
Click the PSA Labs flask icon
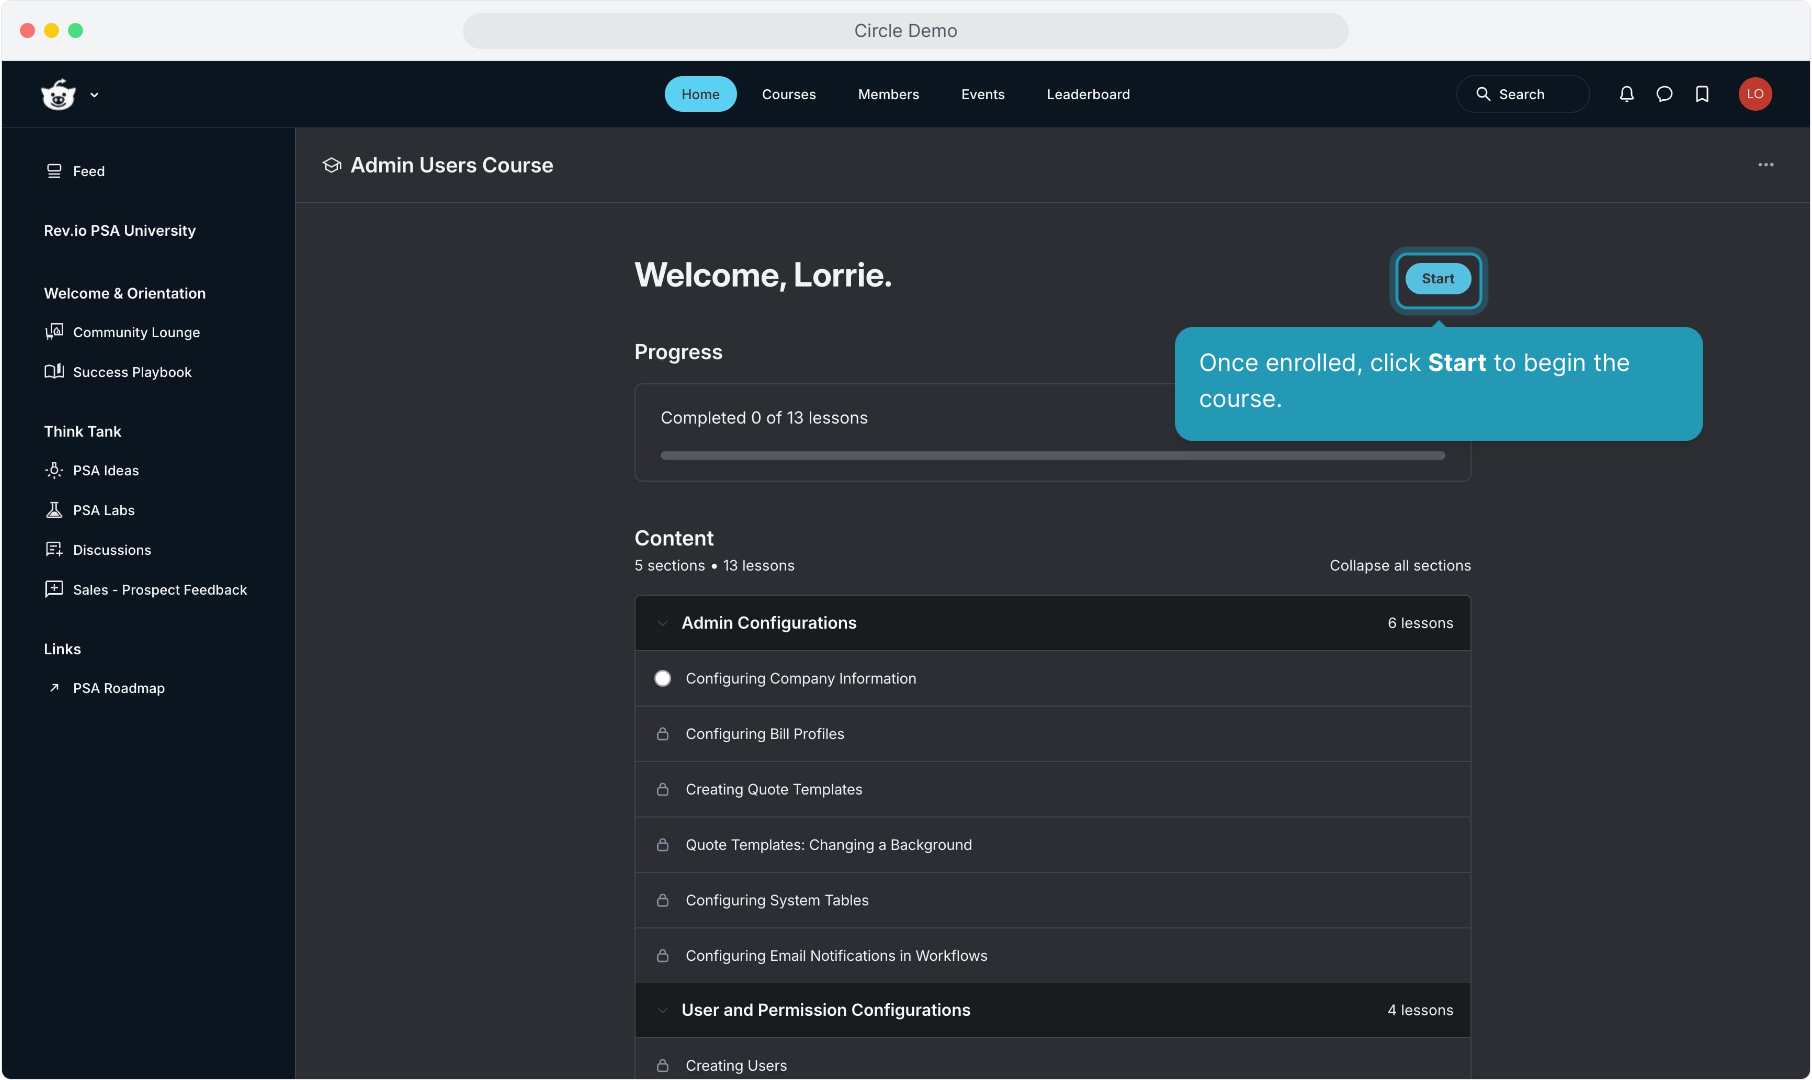[54, 510]
